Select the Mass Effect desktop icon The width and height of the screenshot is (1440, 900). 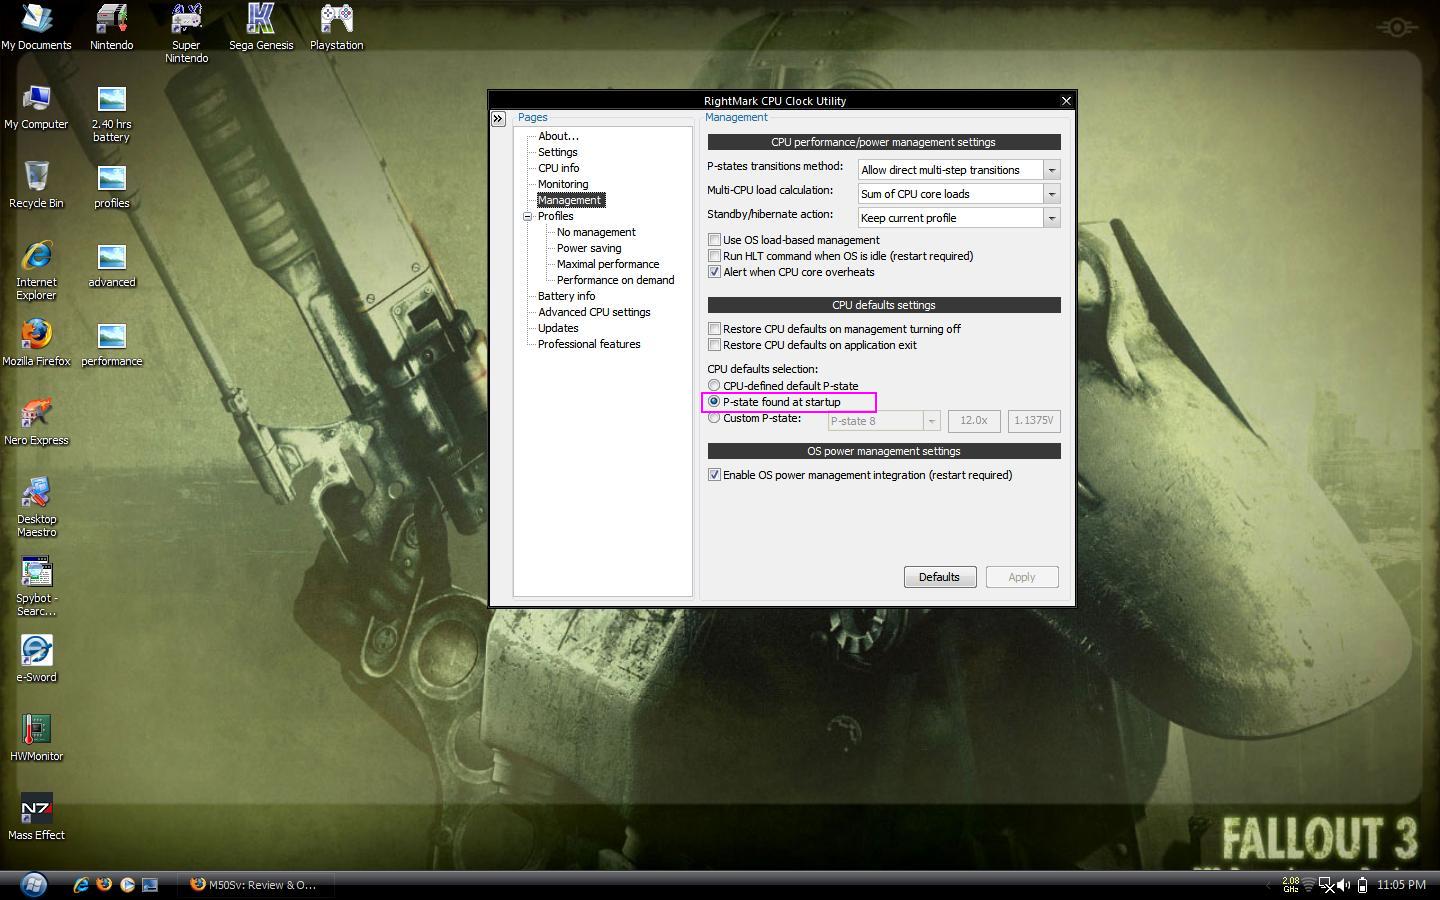[x=36, y=817]
